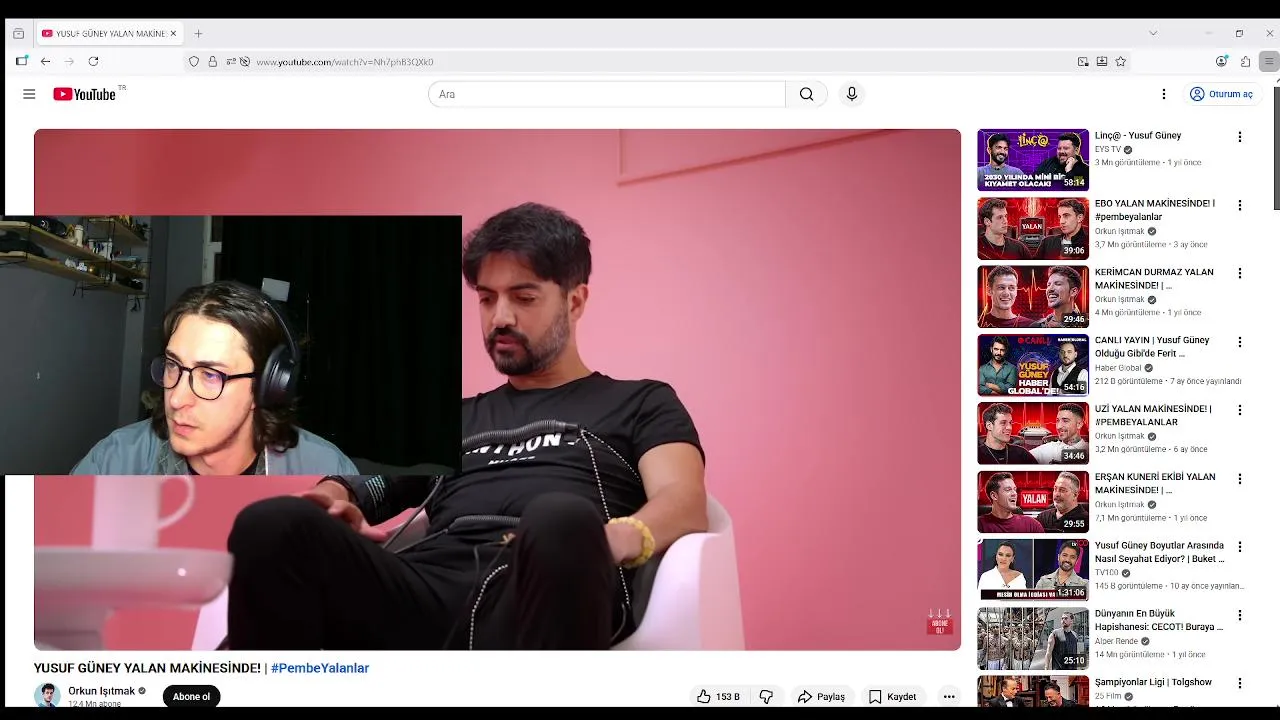The image size is (1280, 720).
Task: Open Şampiyonlar Ligi | Tolgshow video title
Action: pyautogui.click(x=1153, y=682)
